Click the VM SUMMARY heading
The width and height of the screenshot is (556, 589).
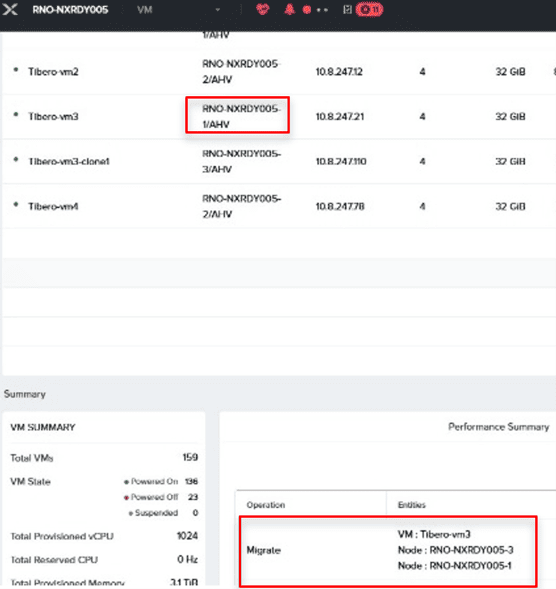tap(43, 427)
